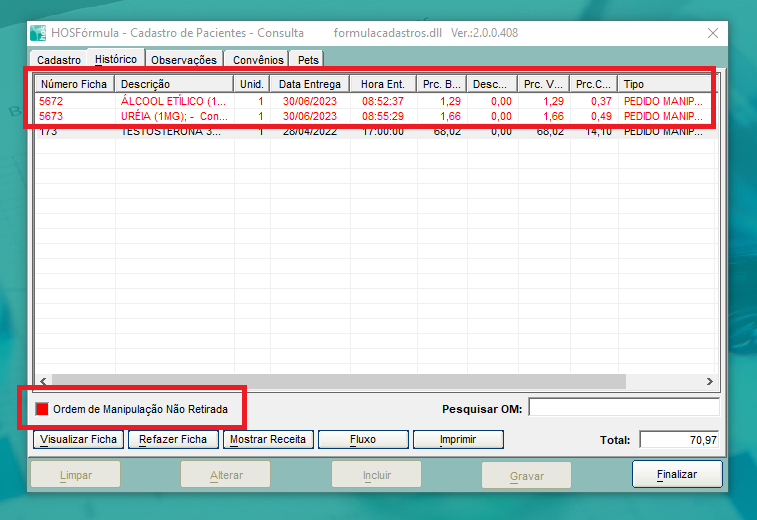Click the red legend color square
This screenshot has width=757, height=520.
pyautogui.click(x=42, y=409)
